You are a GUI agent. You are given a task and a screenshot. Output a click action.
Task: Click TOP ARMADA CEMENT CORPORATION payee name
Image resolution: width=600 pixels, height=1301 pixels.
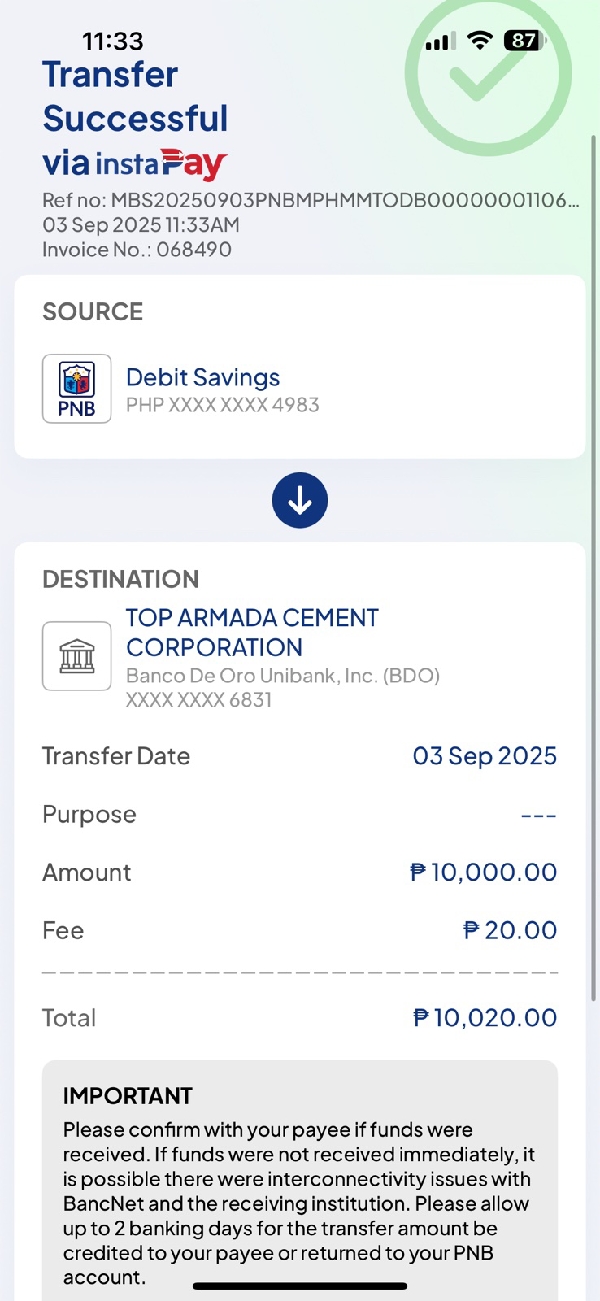tap(252, 632)
